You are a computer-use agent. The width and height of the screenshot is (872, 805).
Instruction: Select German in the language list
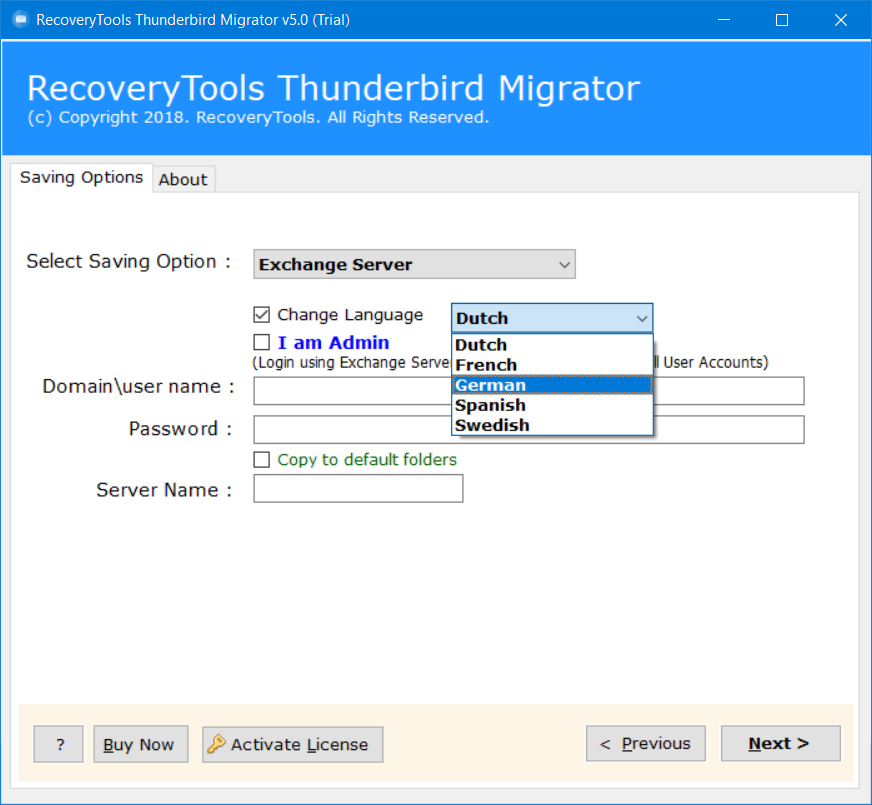click(x=552, y=385)
